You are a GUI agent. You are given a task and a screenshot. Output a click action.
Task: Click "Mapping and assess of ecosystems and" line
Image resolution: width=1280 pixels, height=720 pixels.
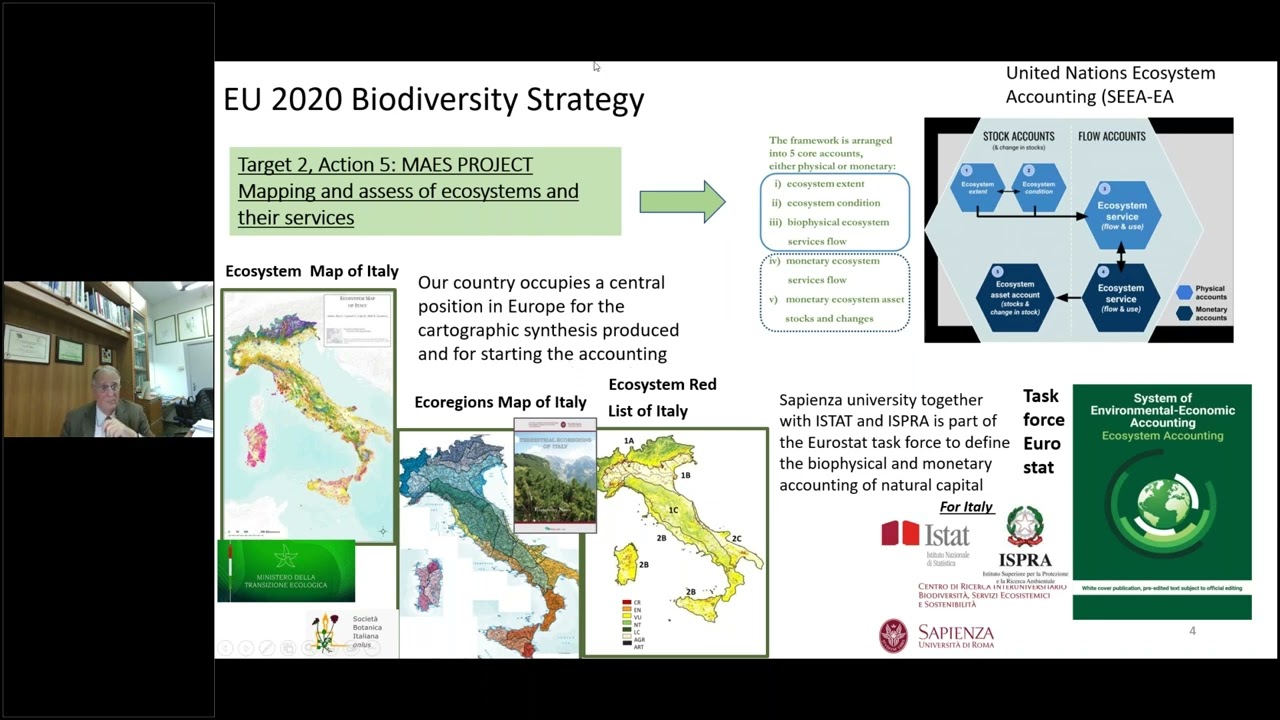(408, 191)
